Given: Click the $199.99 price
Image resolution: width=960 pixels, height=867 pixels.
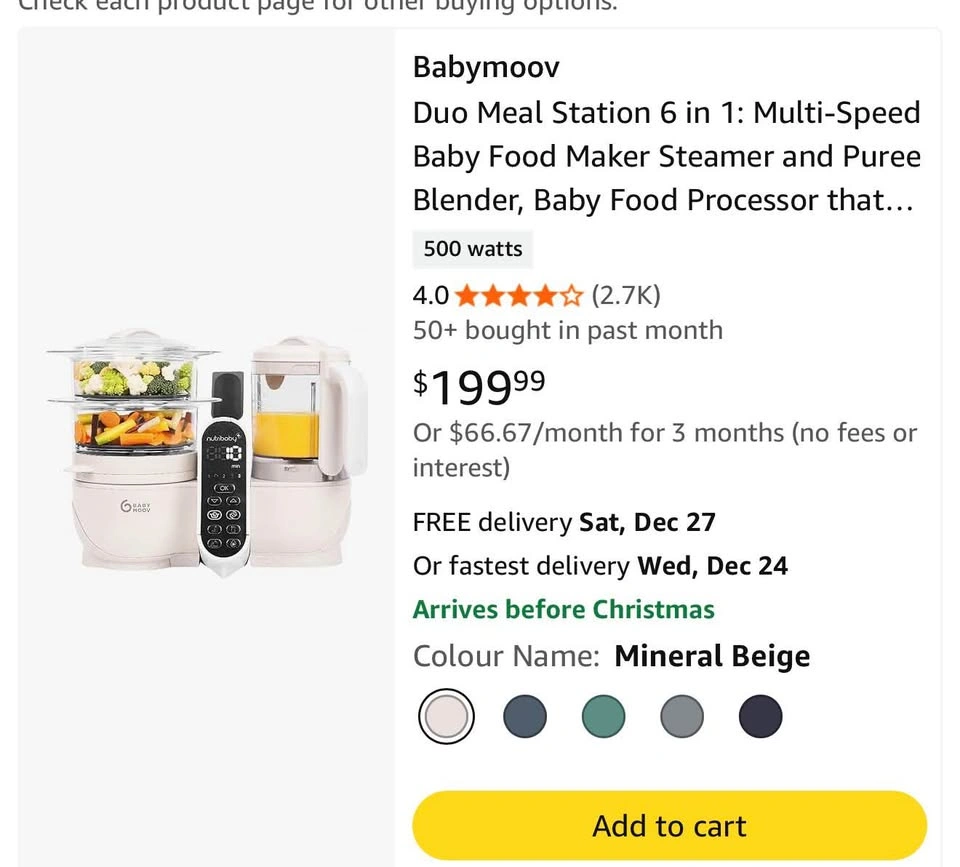Looking at the screenshot, I should 480,386.
